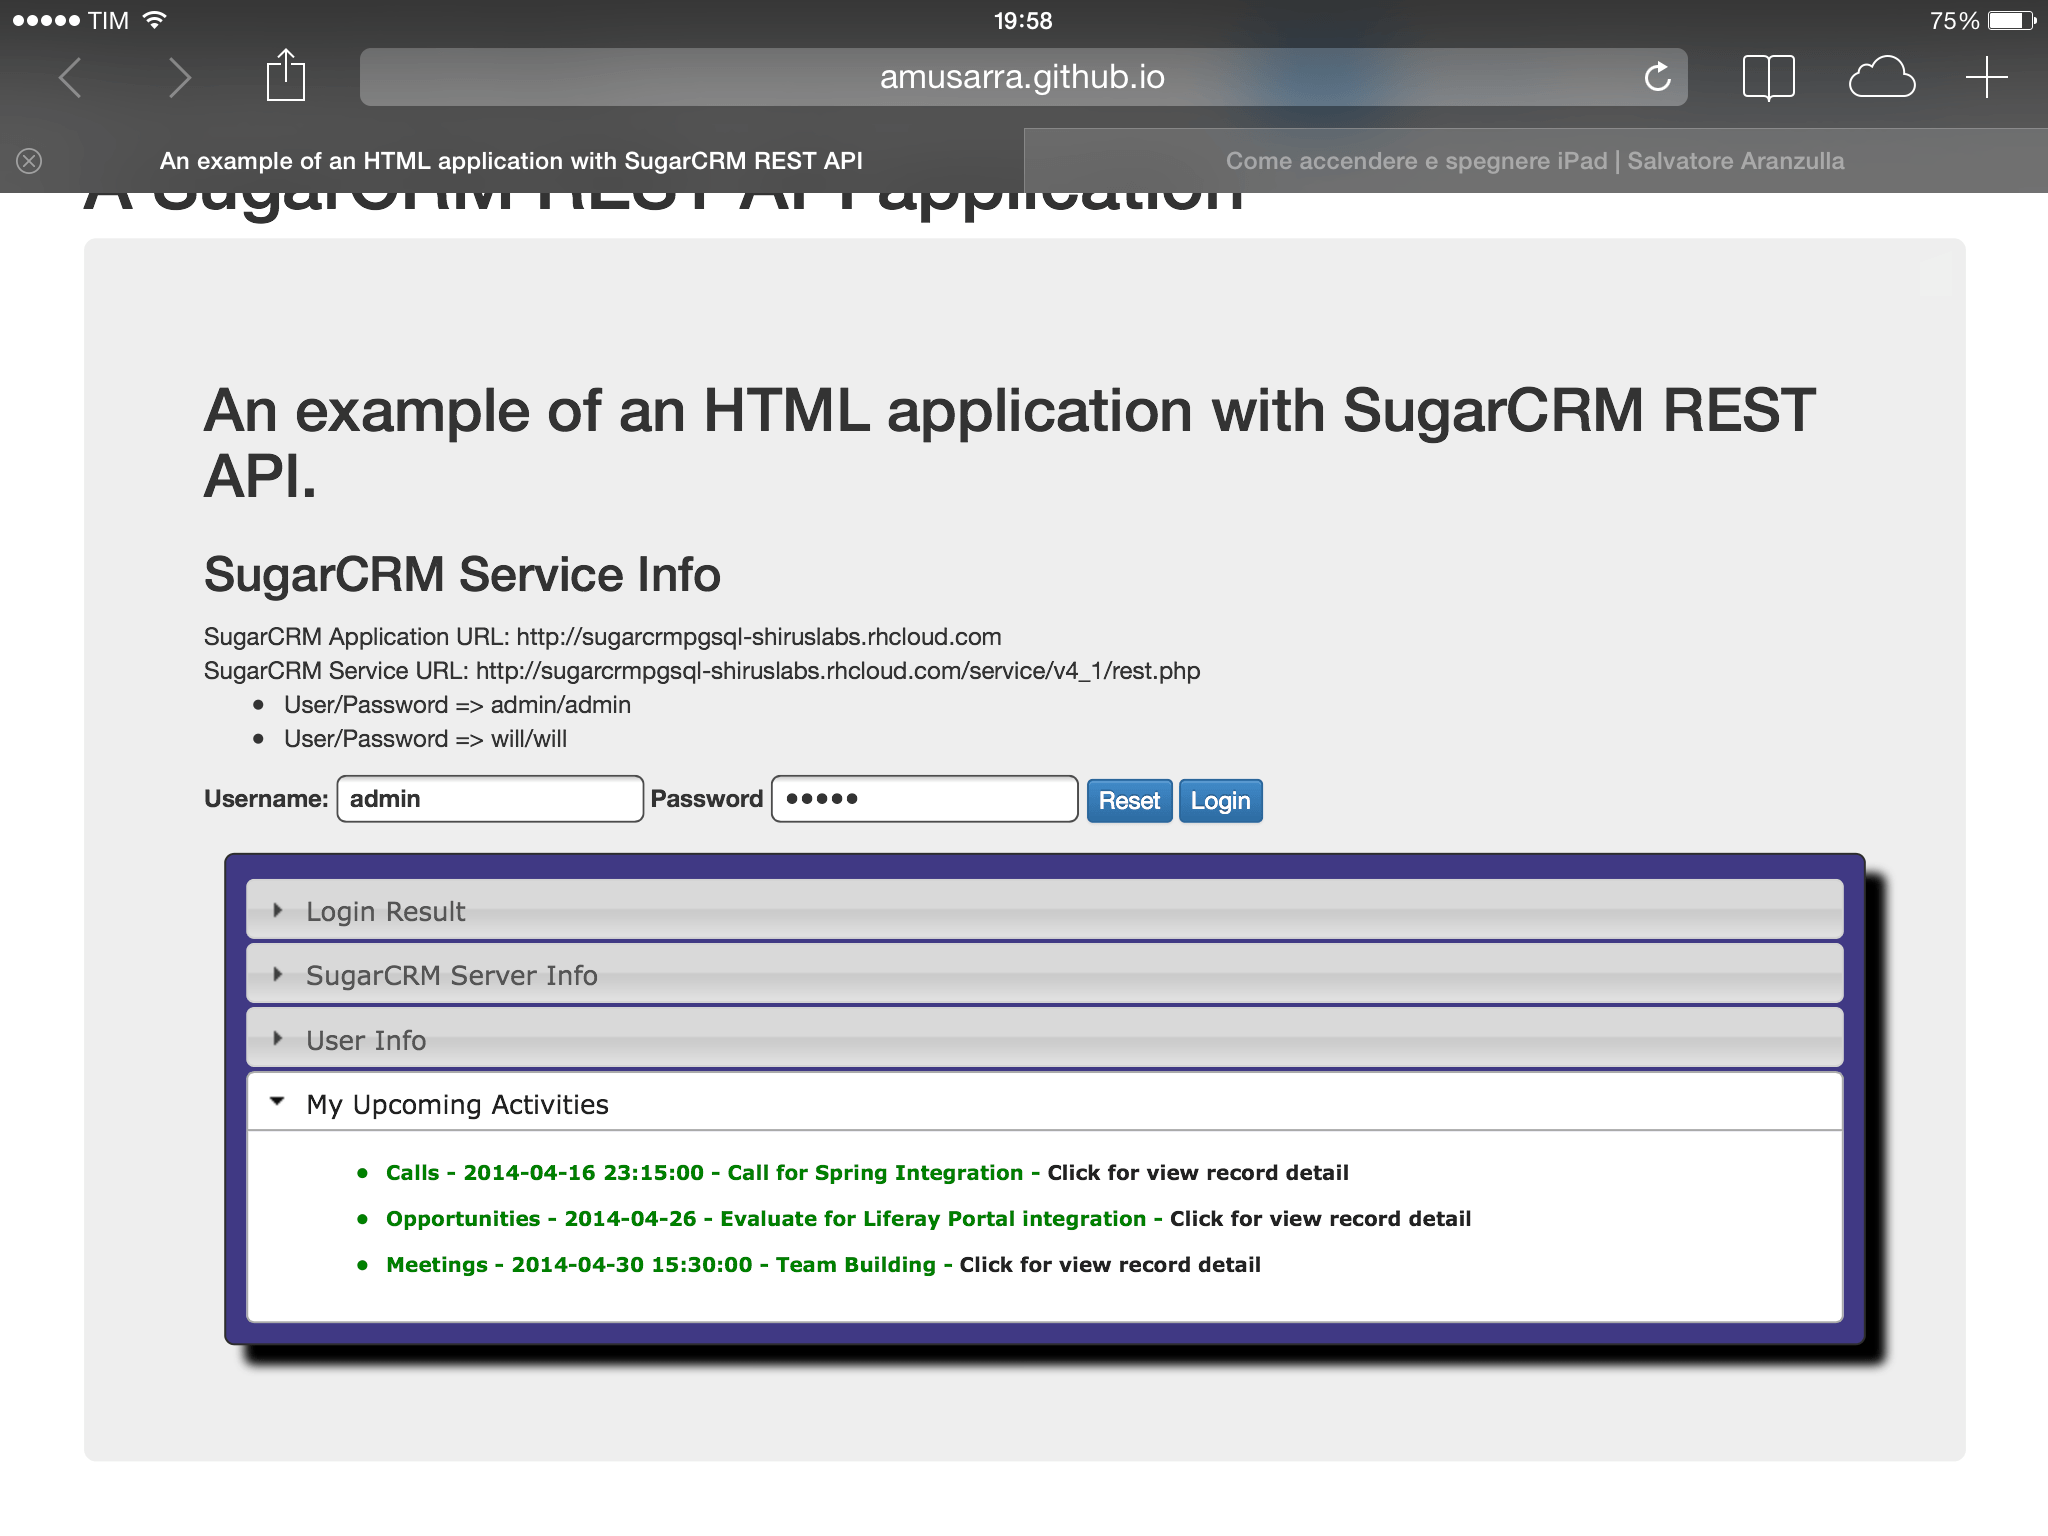Focus the Password input field
Image resolution: width=2048 pixels, height=1536 pixels.
[924, 799]
